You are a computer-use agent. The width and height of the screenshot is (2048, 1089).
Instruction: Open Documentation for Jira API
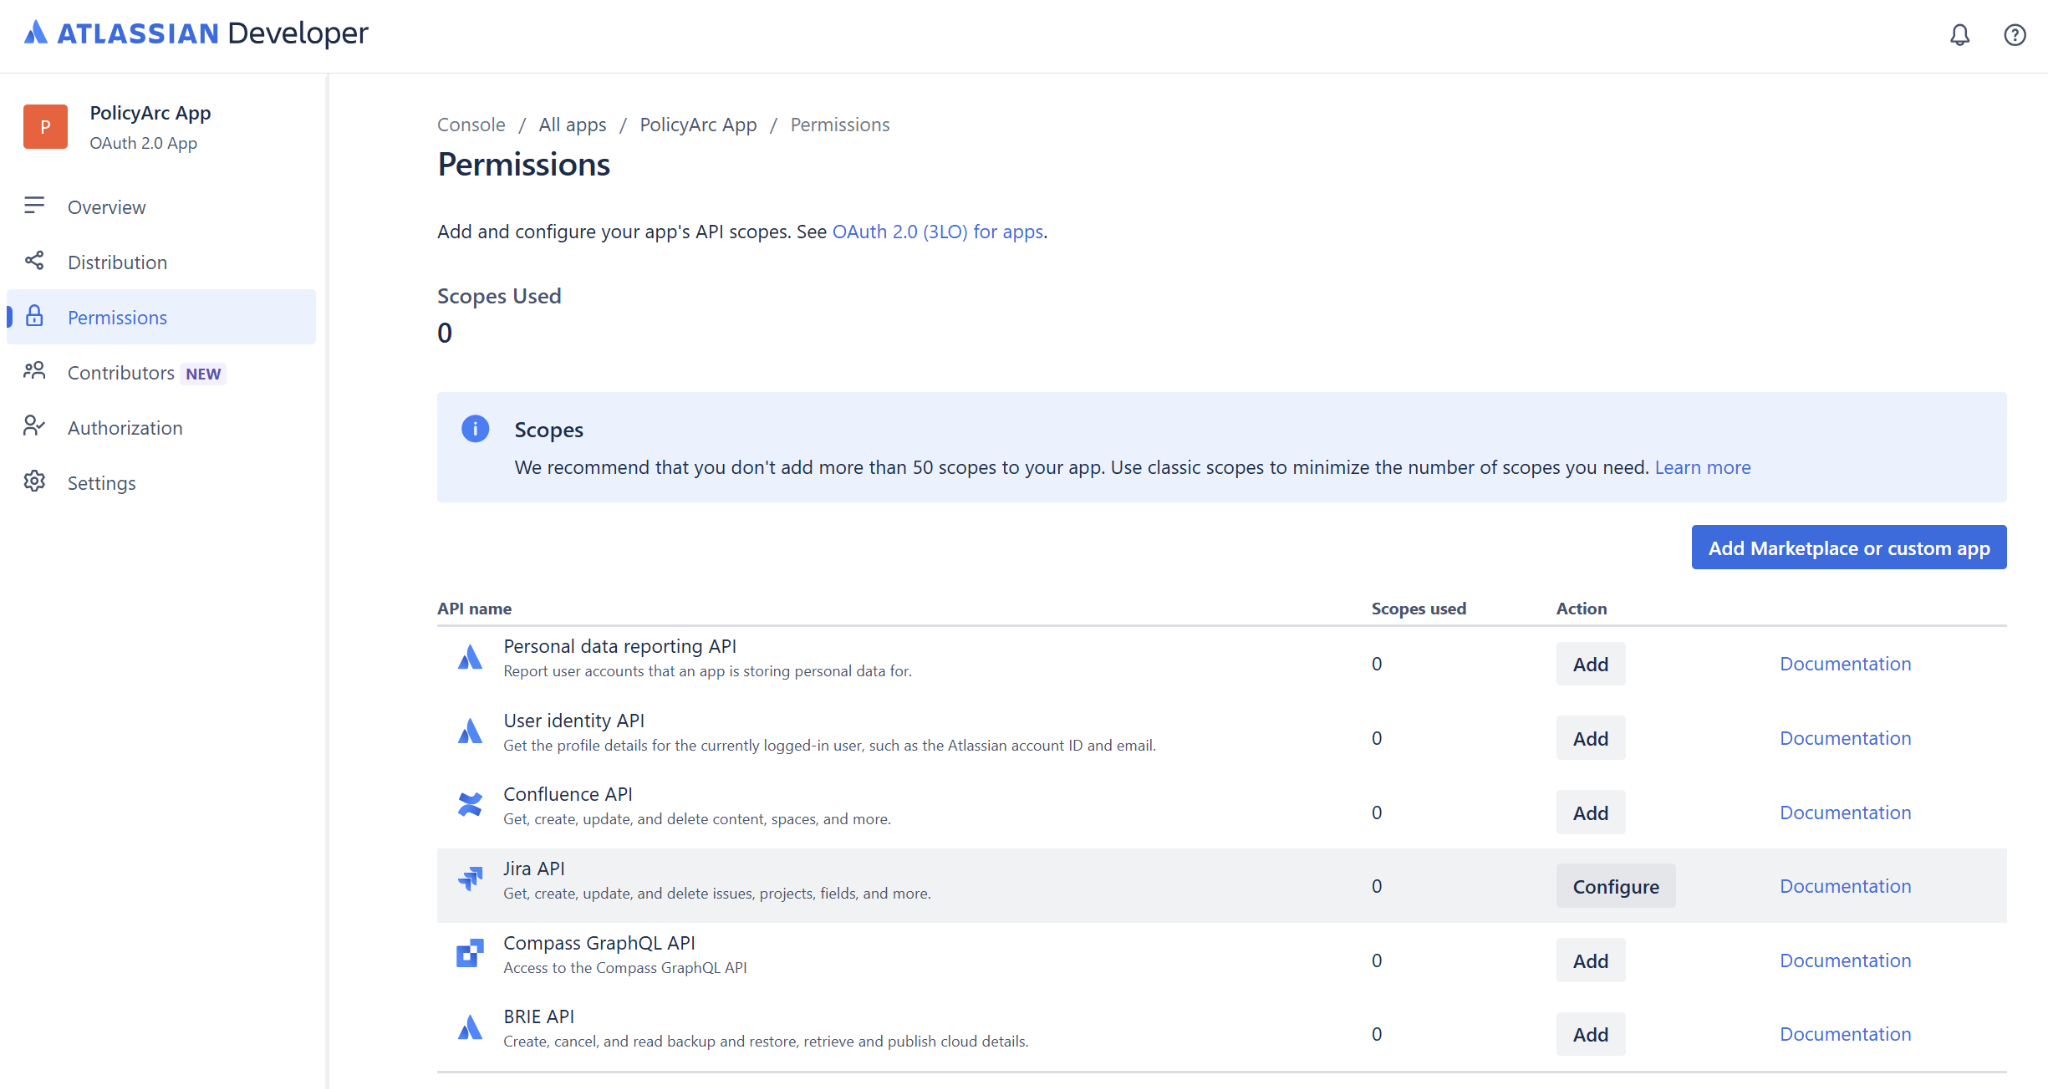pos(1845,886)
